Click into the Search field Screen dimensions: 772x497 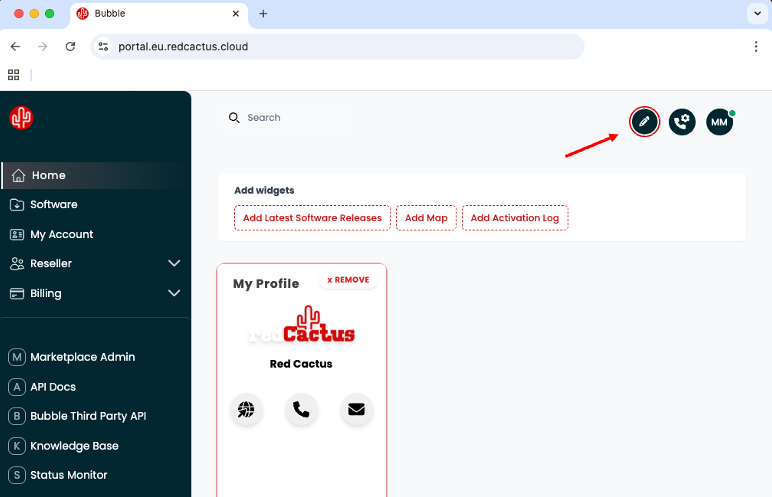click(x=290, y=118)
